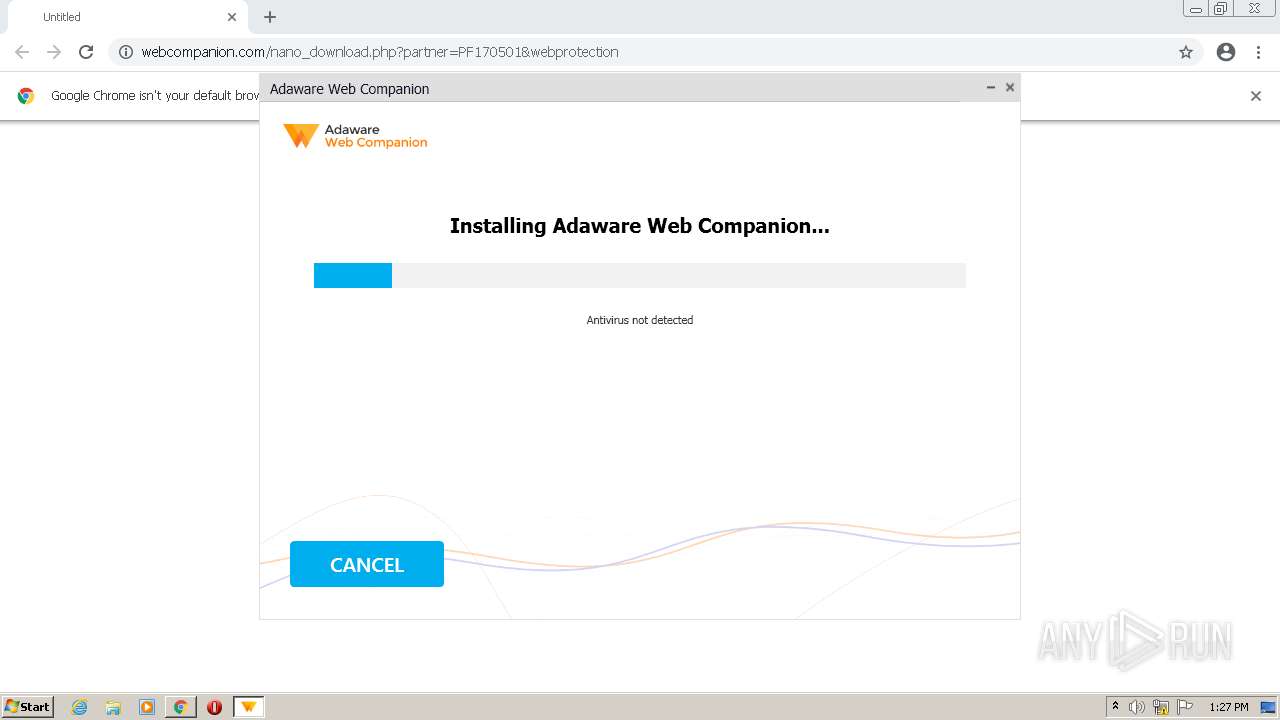This screenshot has height=720, width=1280.
Task: Click the Adaware Web Companion logo
Action: pyautogui.click(x=355, y=136)
